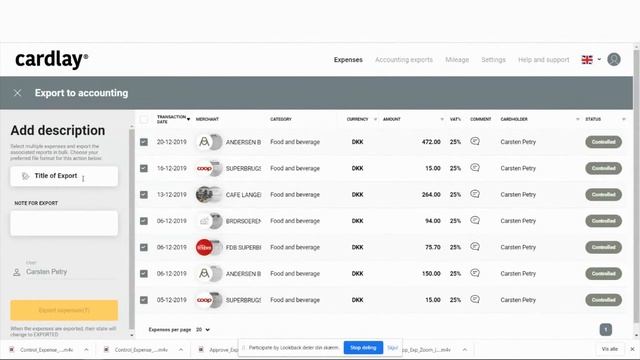This screenshot has width=640, height=360.
Task: Change Expenses per page dropdown
Action: pos(203,329)
